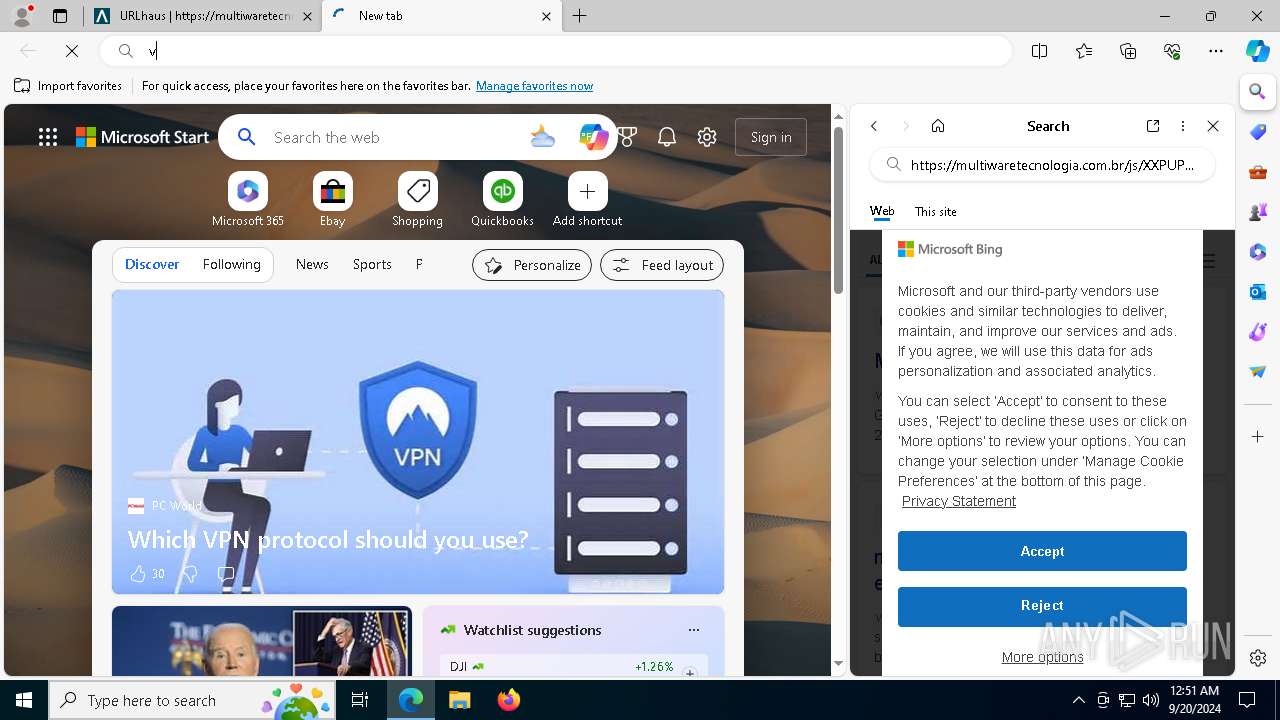Toggle split screen view
This screenshot has width=1280, height=720.
click(x=1039, y=51)
